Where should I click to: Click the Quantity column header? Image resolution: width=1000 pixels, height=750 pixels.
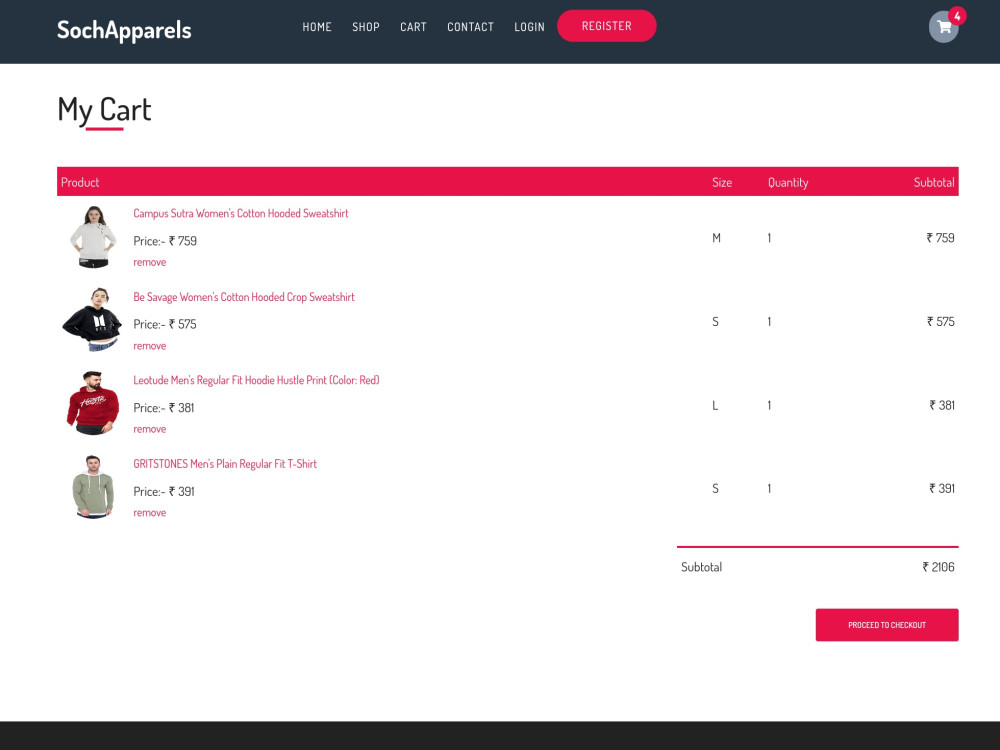coord(788,182)
